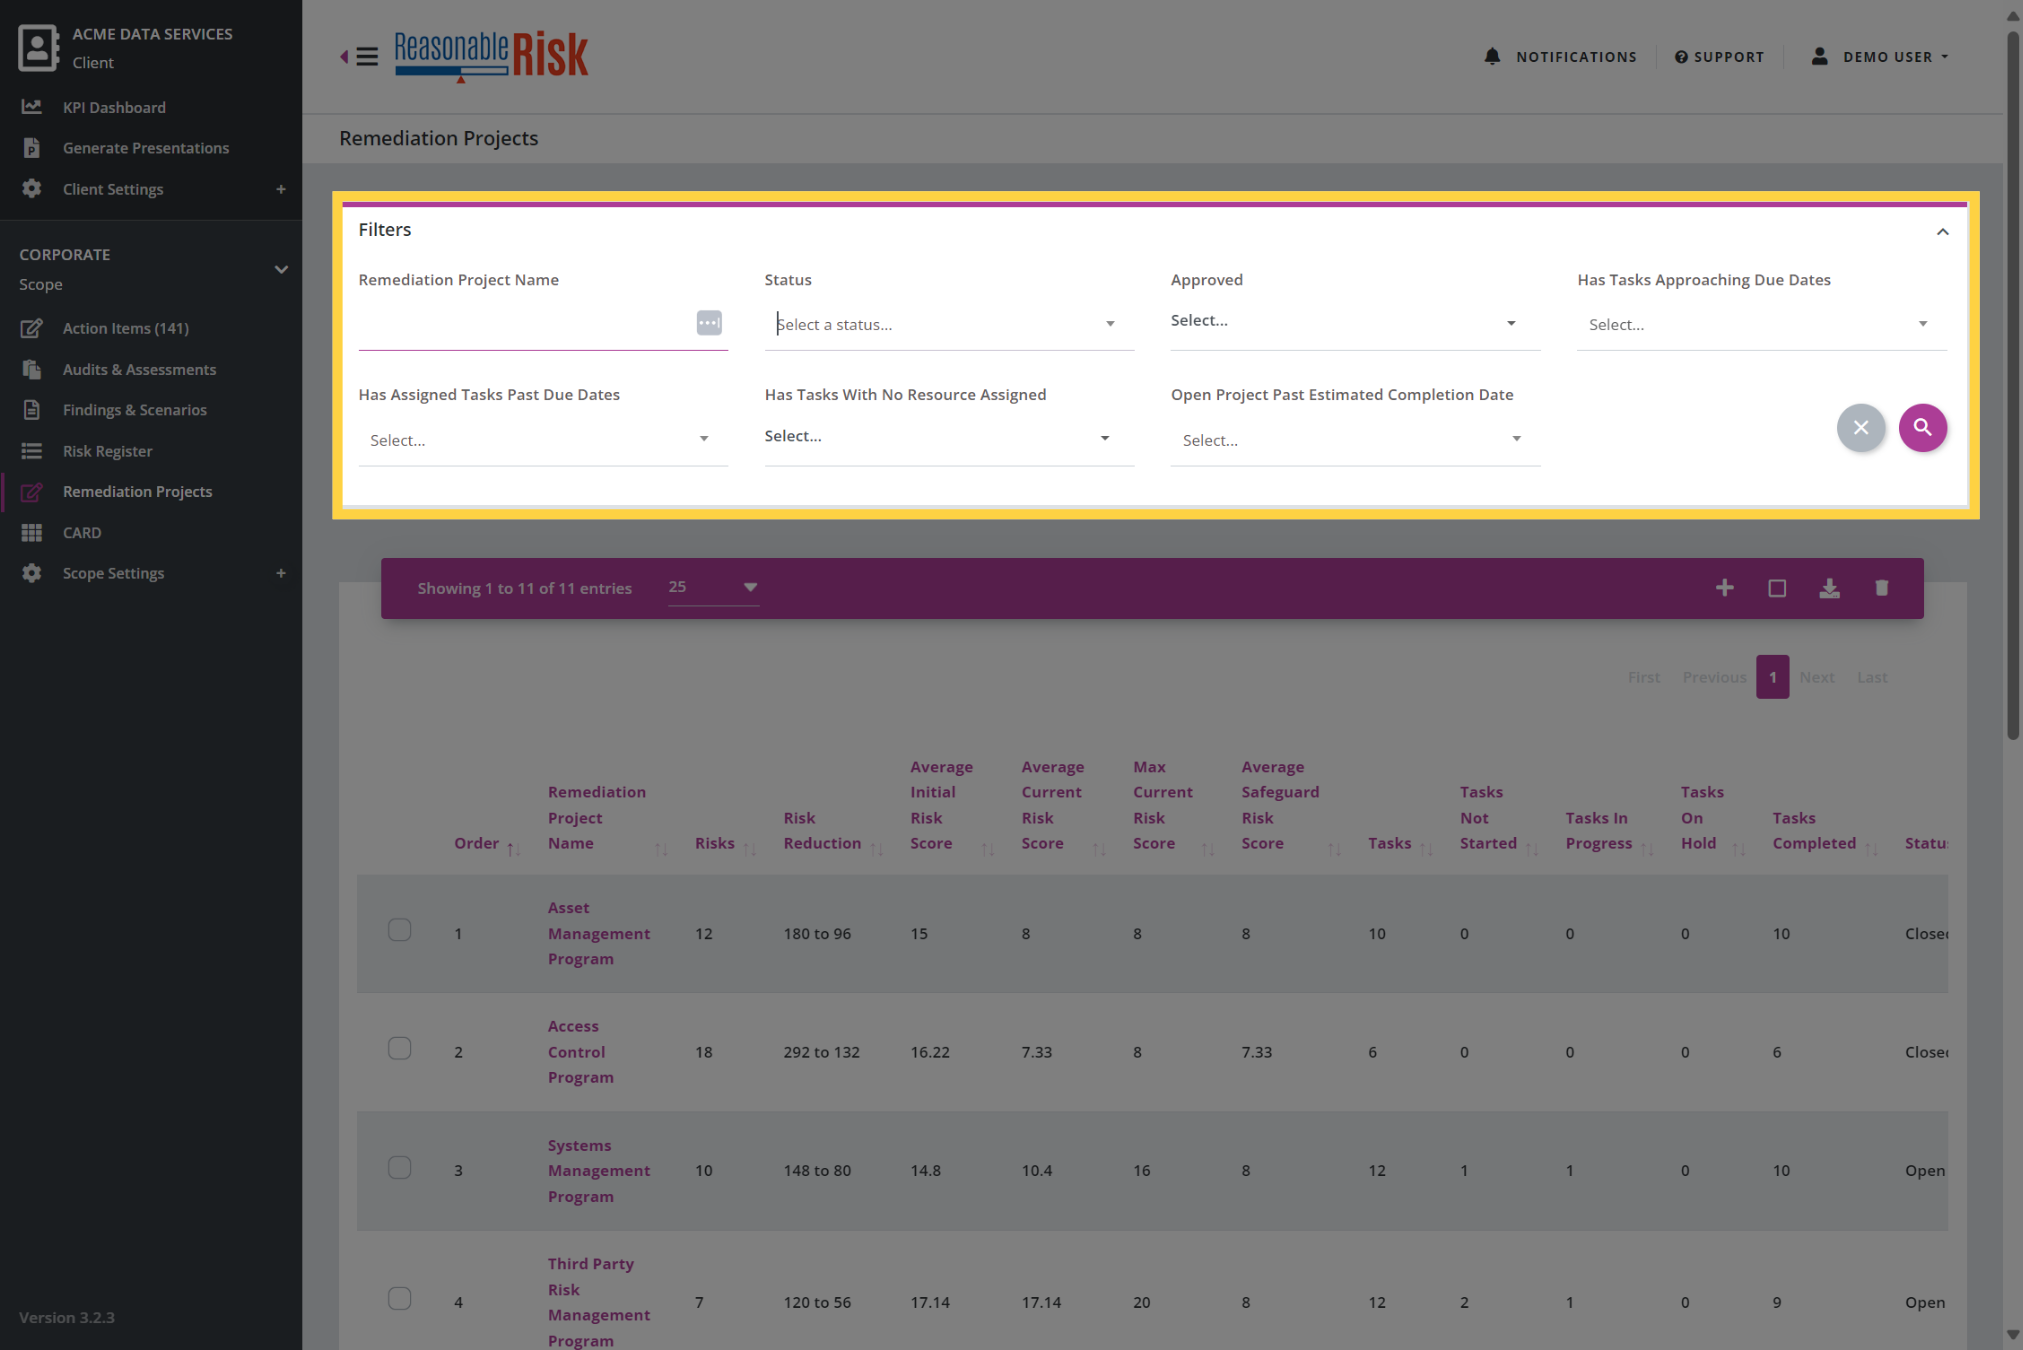Image resolution: width=2023 pixels, height=1350 pixels.
Task: Expand Client Settings with plus icon
Action: pyautogui.click(x=281, y=189)
